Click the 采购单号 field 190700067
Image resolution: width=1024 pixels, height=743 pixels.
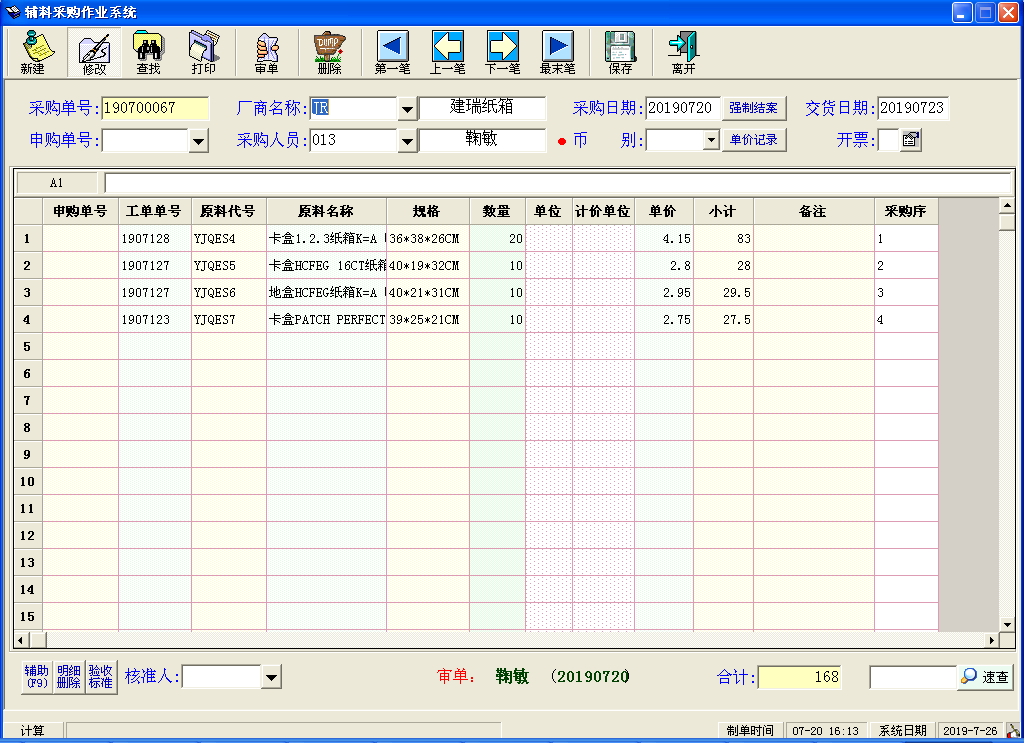[x=155, y=108]
